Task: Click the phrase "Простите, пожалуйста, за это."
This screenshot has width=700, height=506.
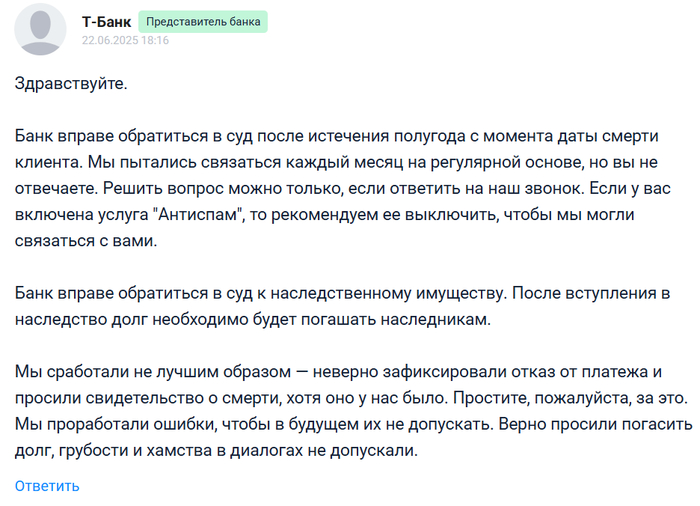Action: 570,398
